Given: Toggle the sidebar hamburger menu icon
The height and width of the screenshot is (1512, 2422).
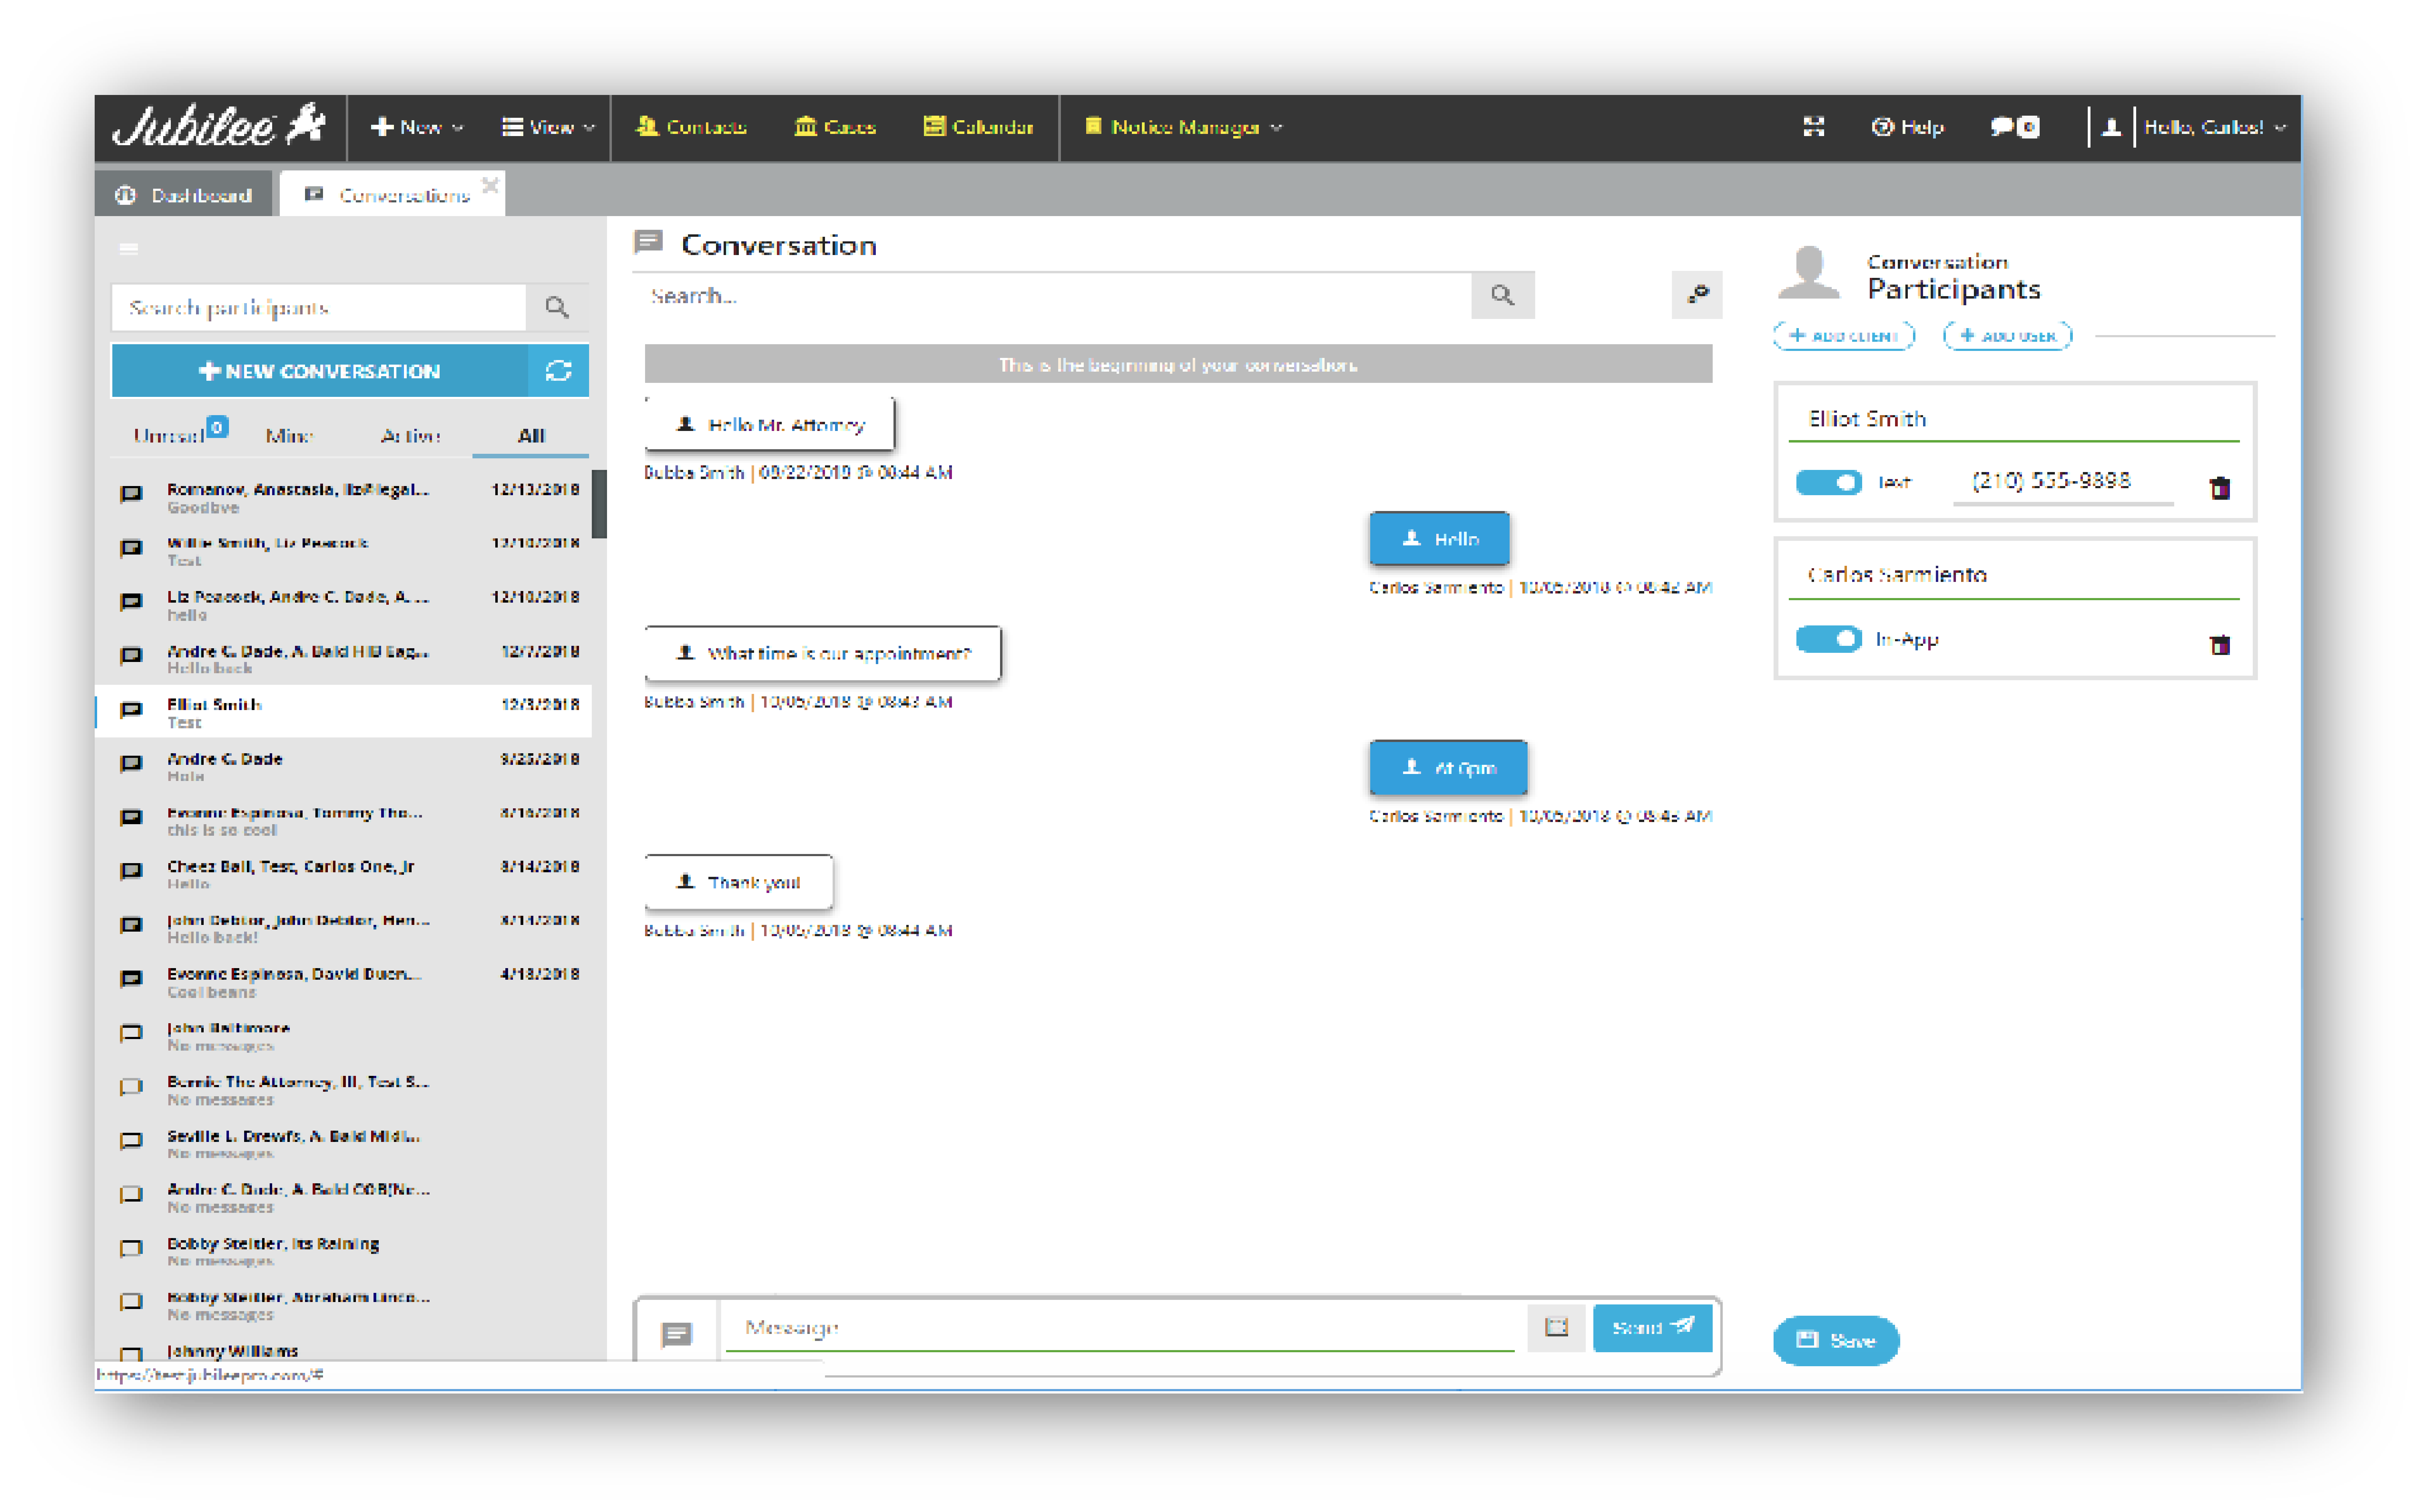Looking at the screenshot, I should click(129, 249).
